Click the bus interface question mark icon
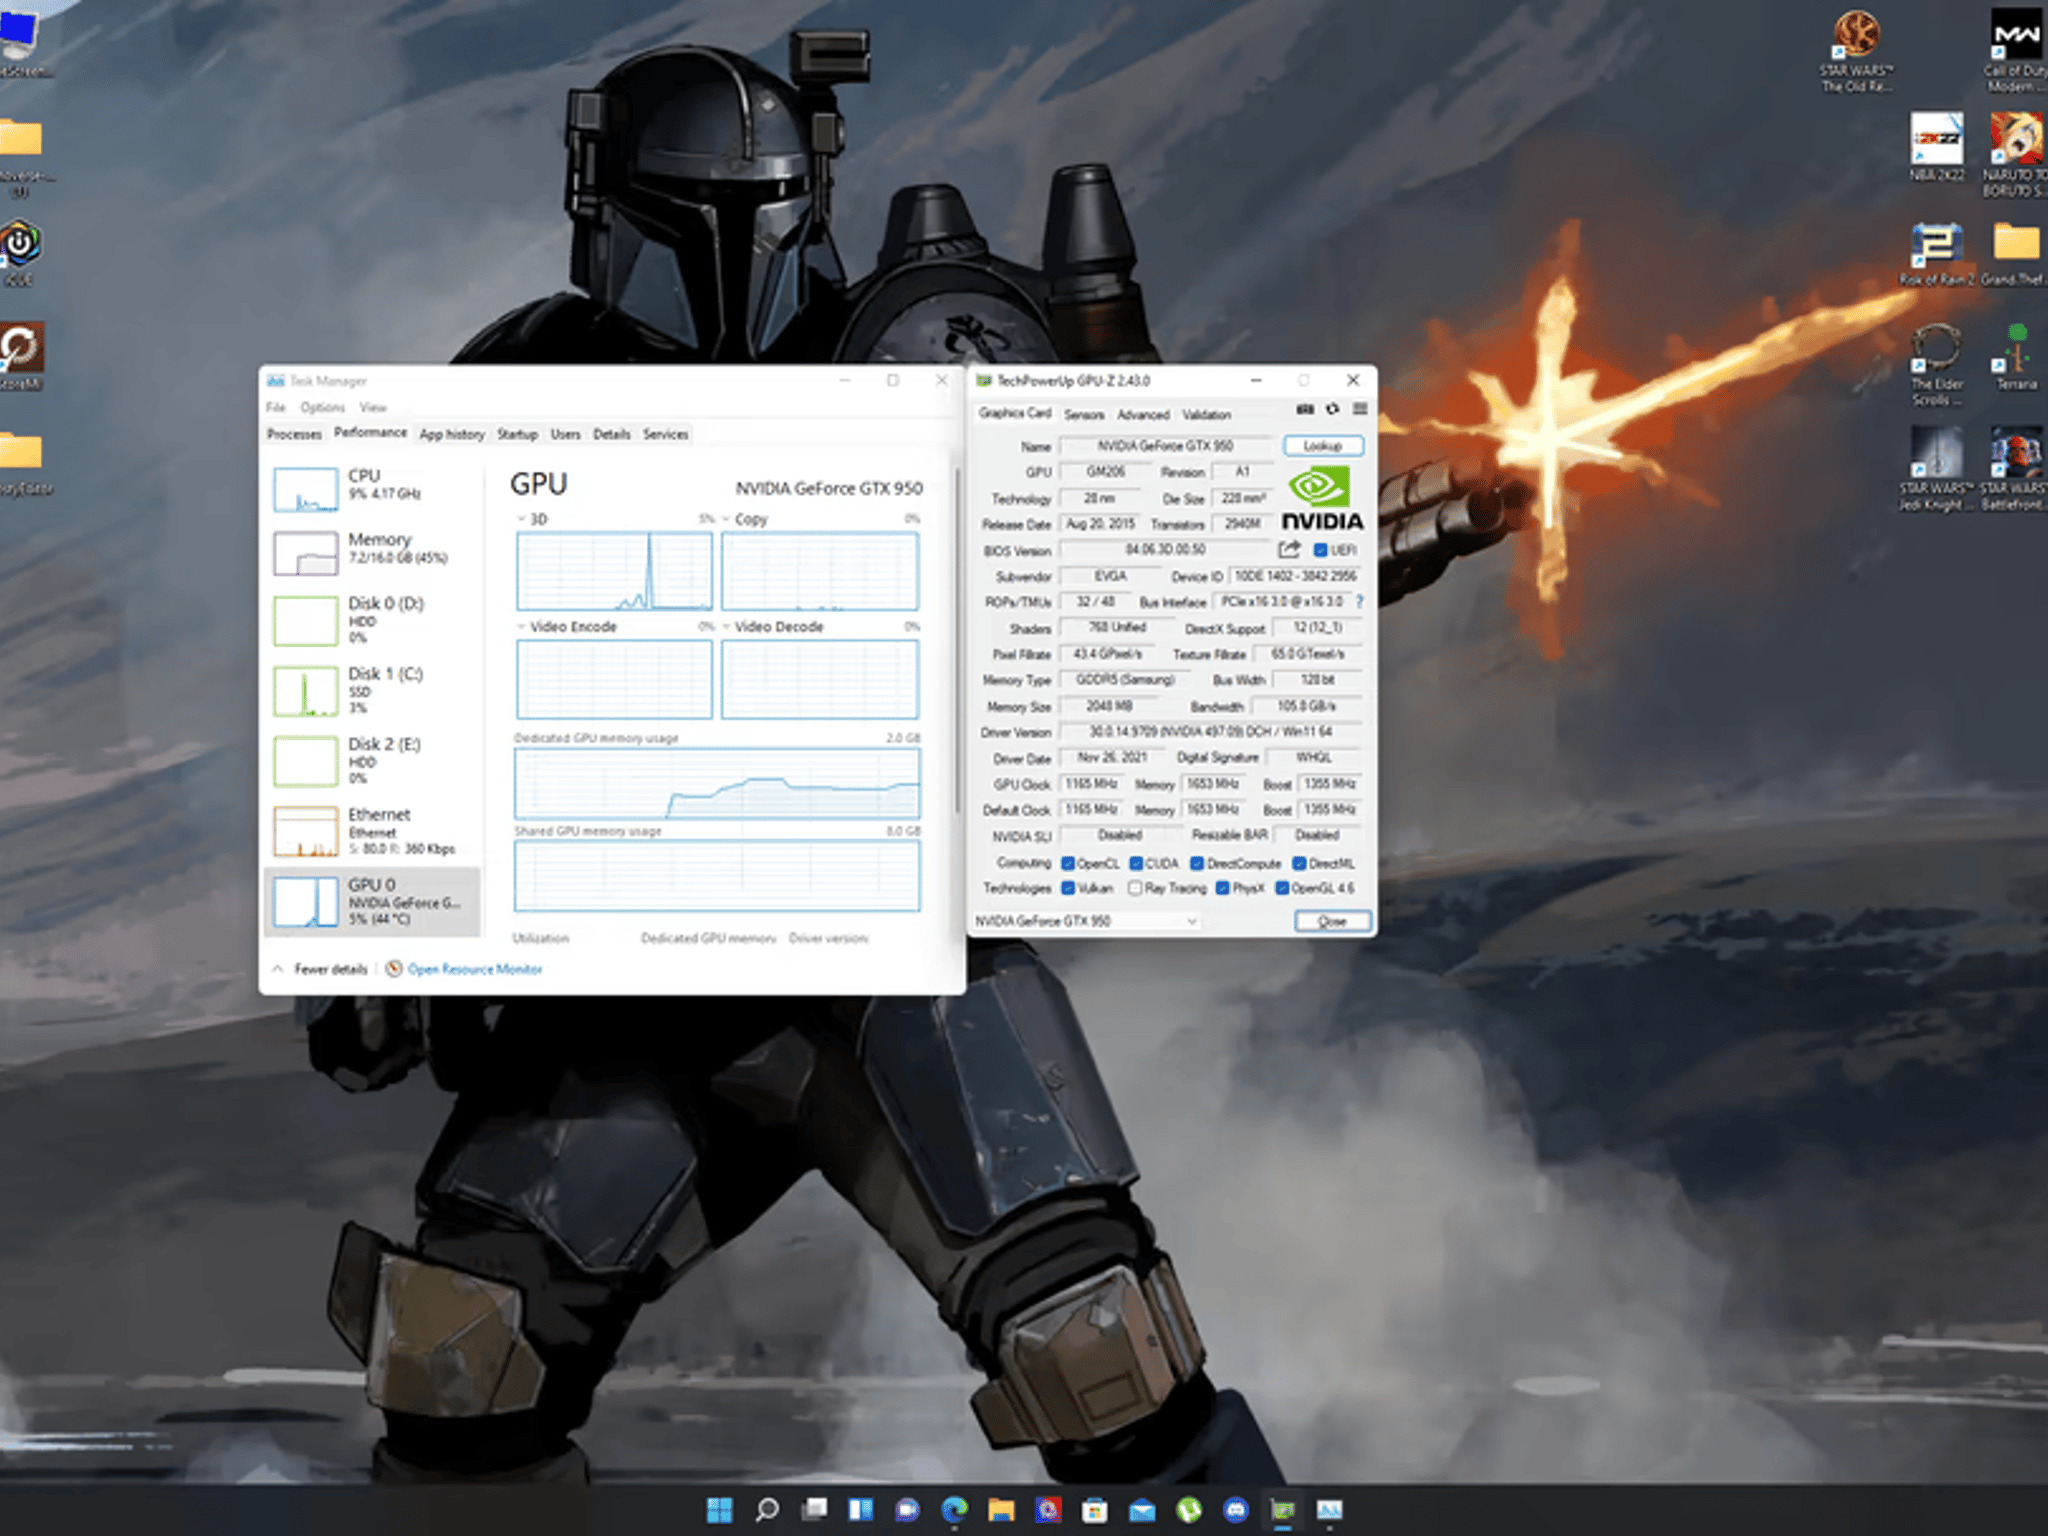 [x=1360, y=602]
